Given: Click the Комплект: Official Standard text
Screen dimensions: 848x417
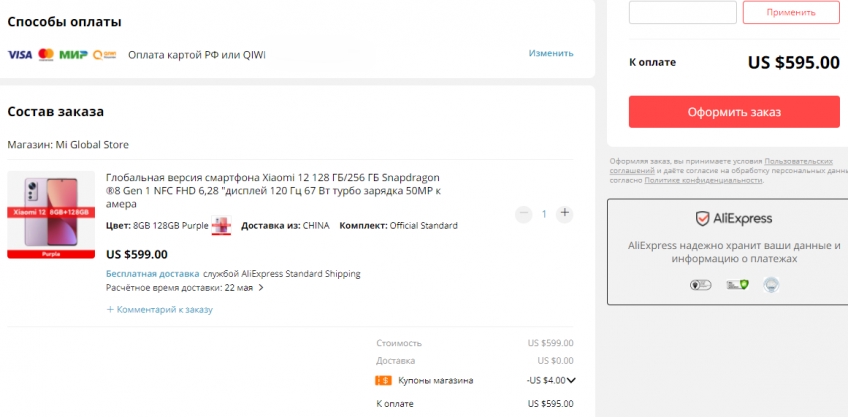Looking at the screenshot, I should (398, 226).
